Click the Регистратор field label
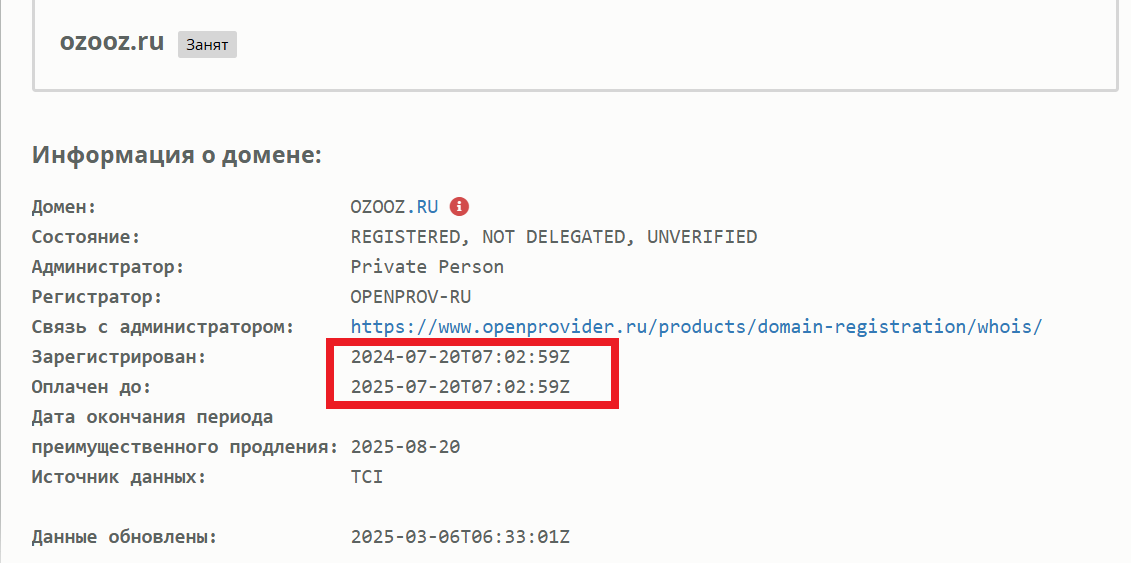This screenshot has height=563, width=1131. tap(97, 297)
